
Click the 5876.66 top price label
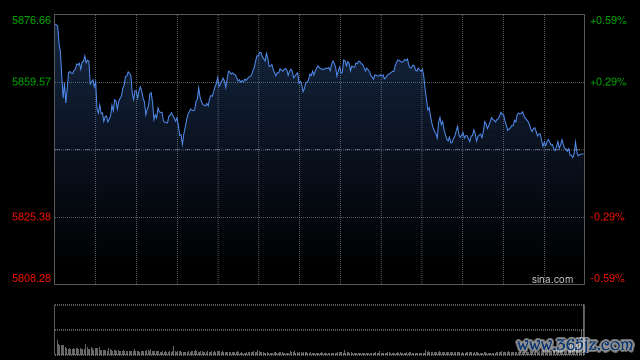(x=31, y=20)
